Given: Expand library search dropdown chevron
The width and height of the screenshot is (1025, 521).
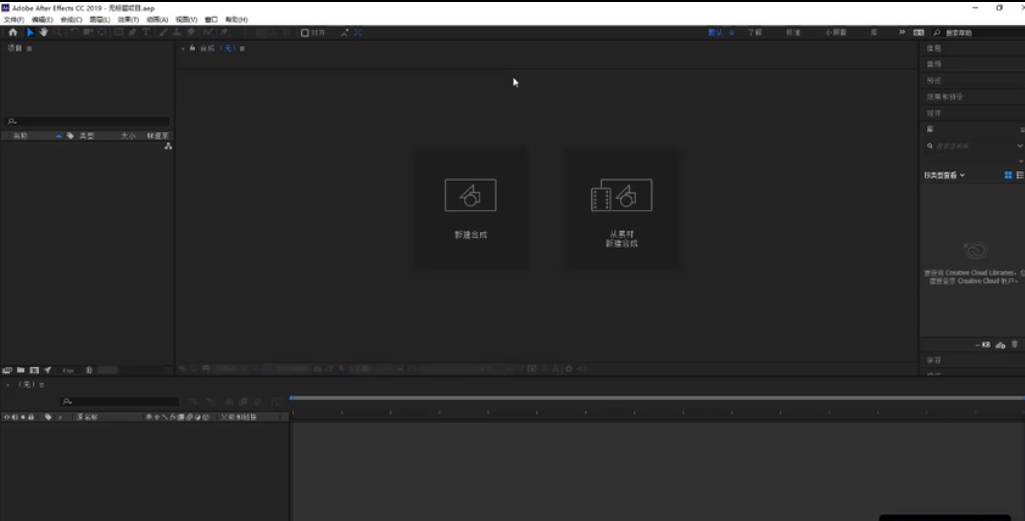Looking at the screenshot, I should (1020, 146).
